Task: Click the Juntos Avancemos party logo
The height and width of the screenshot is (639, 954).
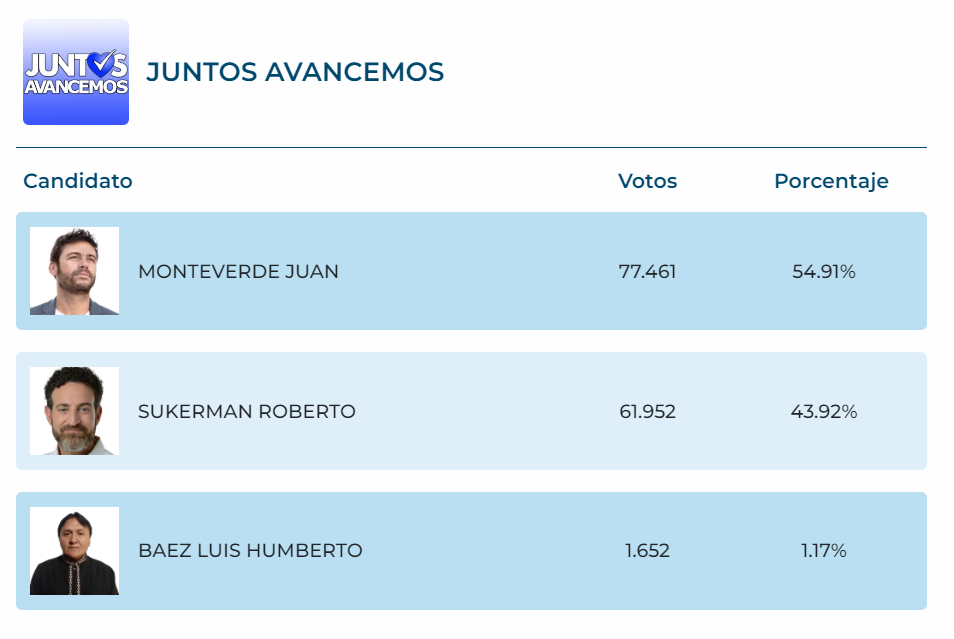Action: [76, 72]
